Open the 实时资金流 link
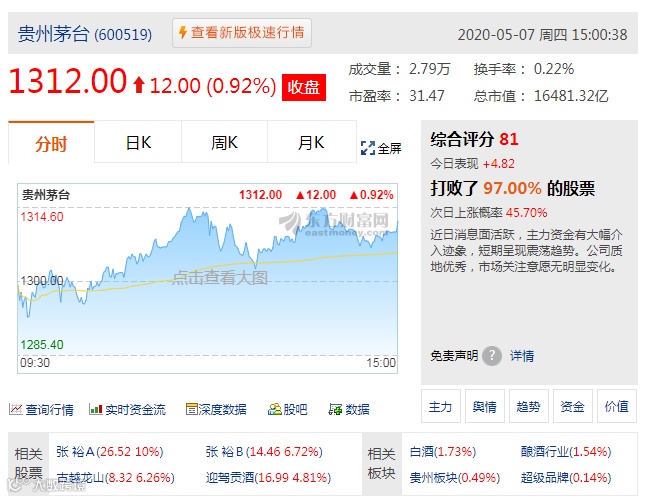The image size is (647, 498). click(135, 410)
